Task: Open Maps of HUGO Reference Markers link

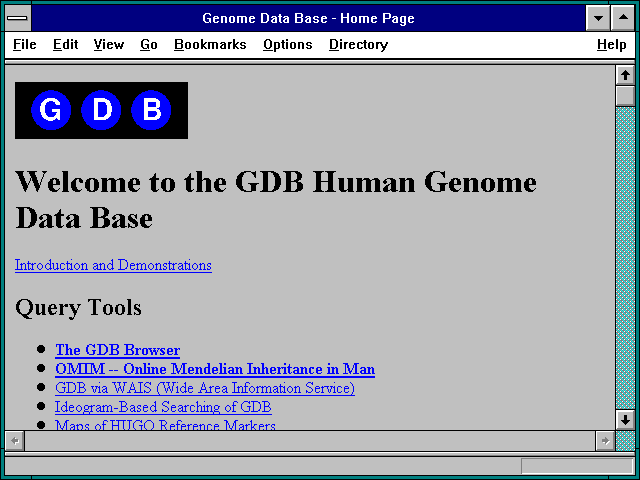Action: click(165, 424)
